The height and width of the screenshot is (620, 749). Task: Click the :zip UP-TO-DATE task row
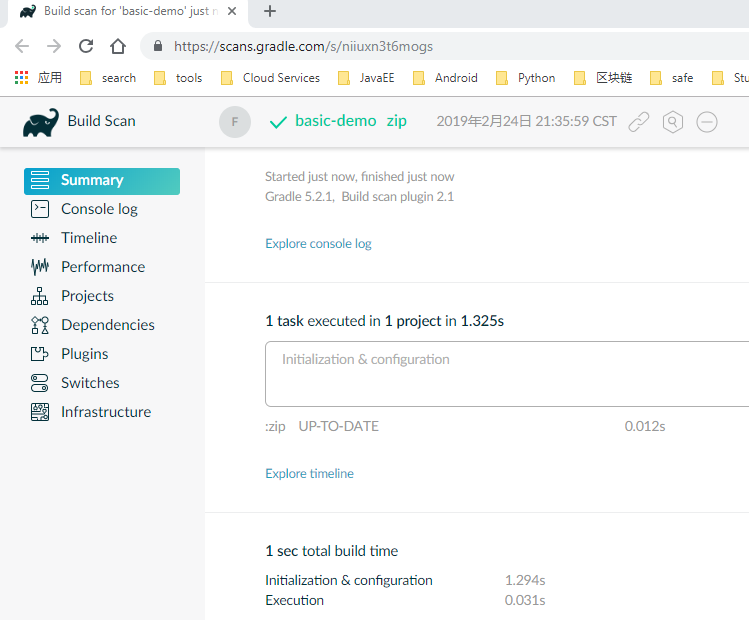465,426
